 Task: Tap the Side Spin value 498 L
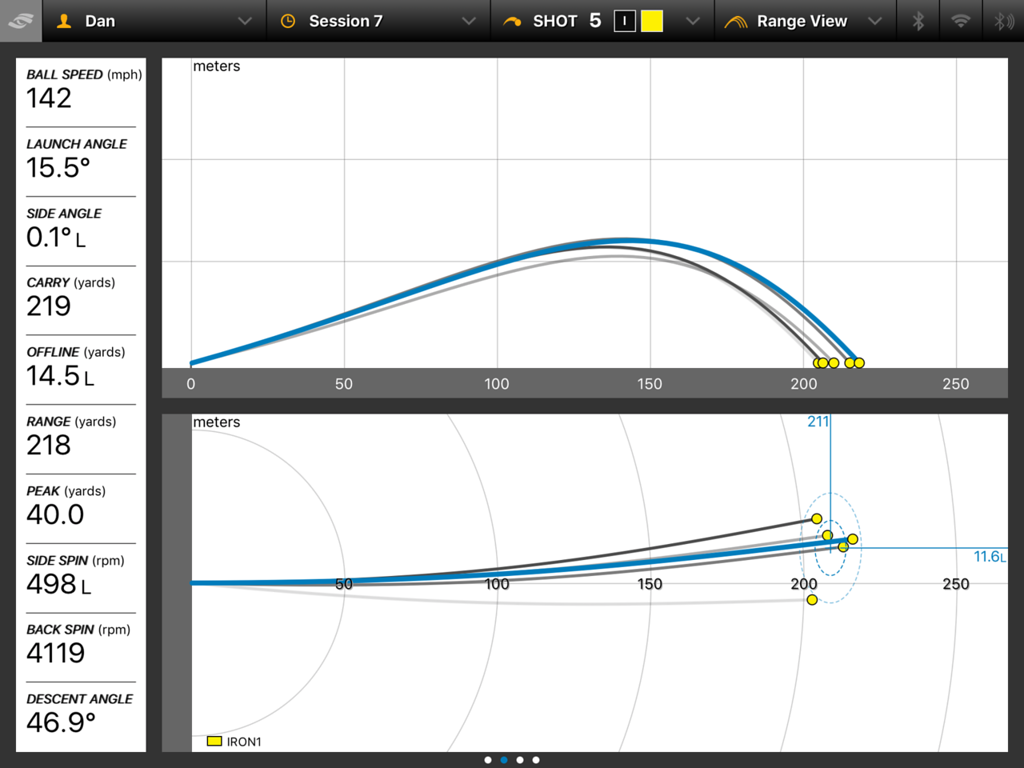pos(59,584)
